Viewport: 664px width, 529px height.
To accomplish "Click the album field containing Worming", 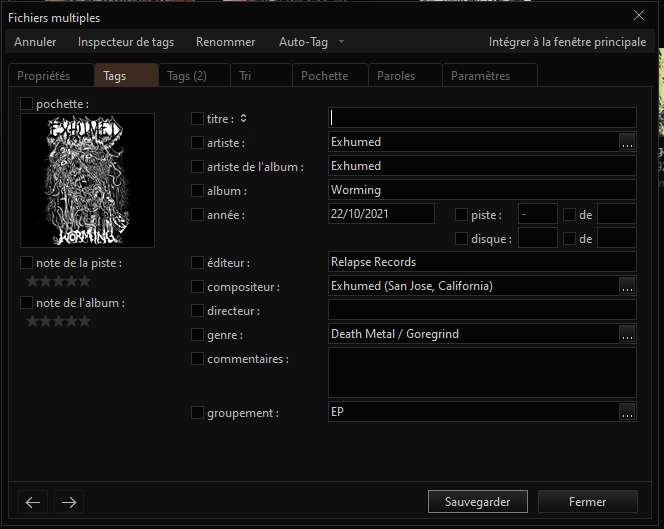I will click(x=482, y=190).
